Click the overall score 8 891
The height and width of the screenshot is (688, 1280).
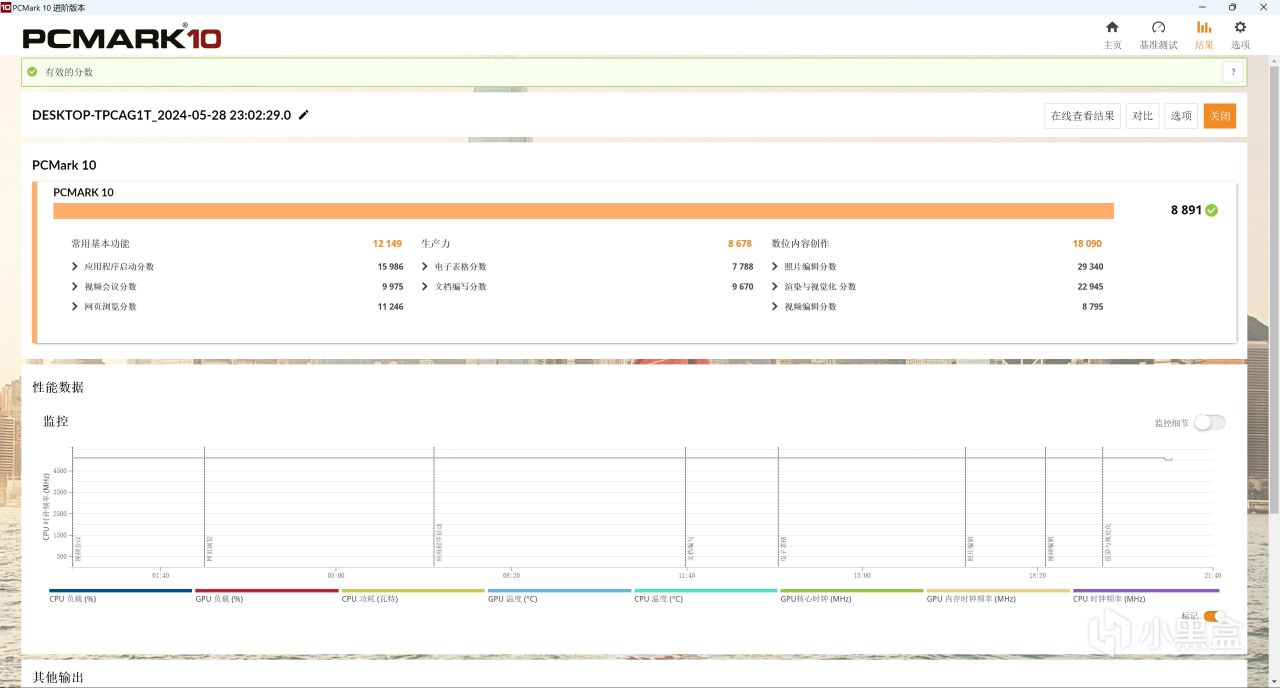click(1186, 210)
